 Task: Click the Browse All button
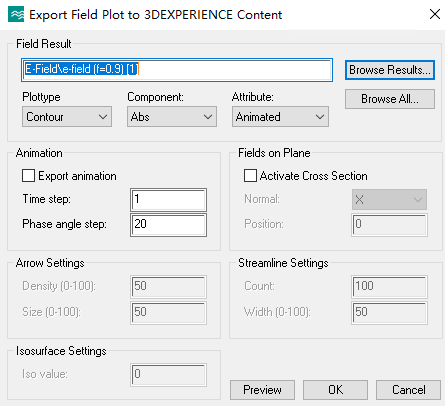pos(390,99)
